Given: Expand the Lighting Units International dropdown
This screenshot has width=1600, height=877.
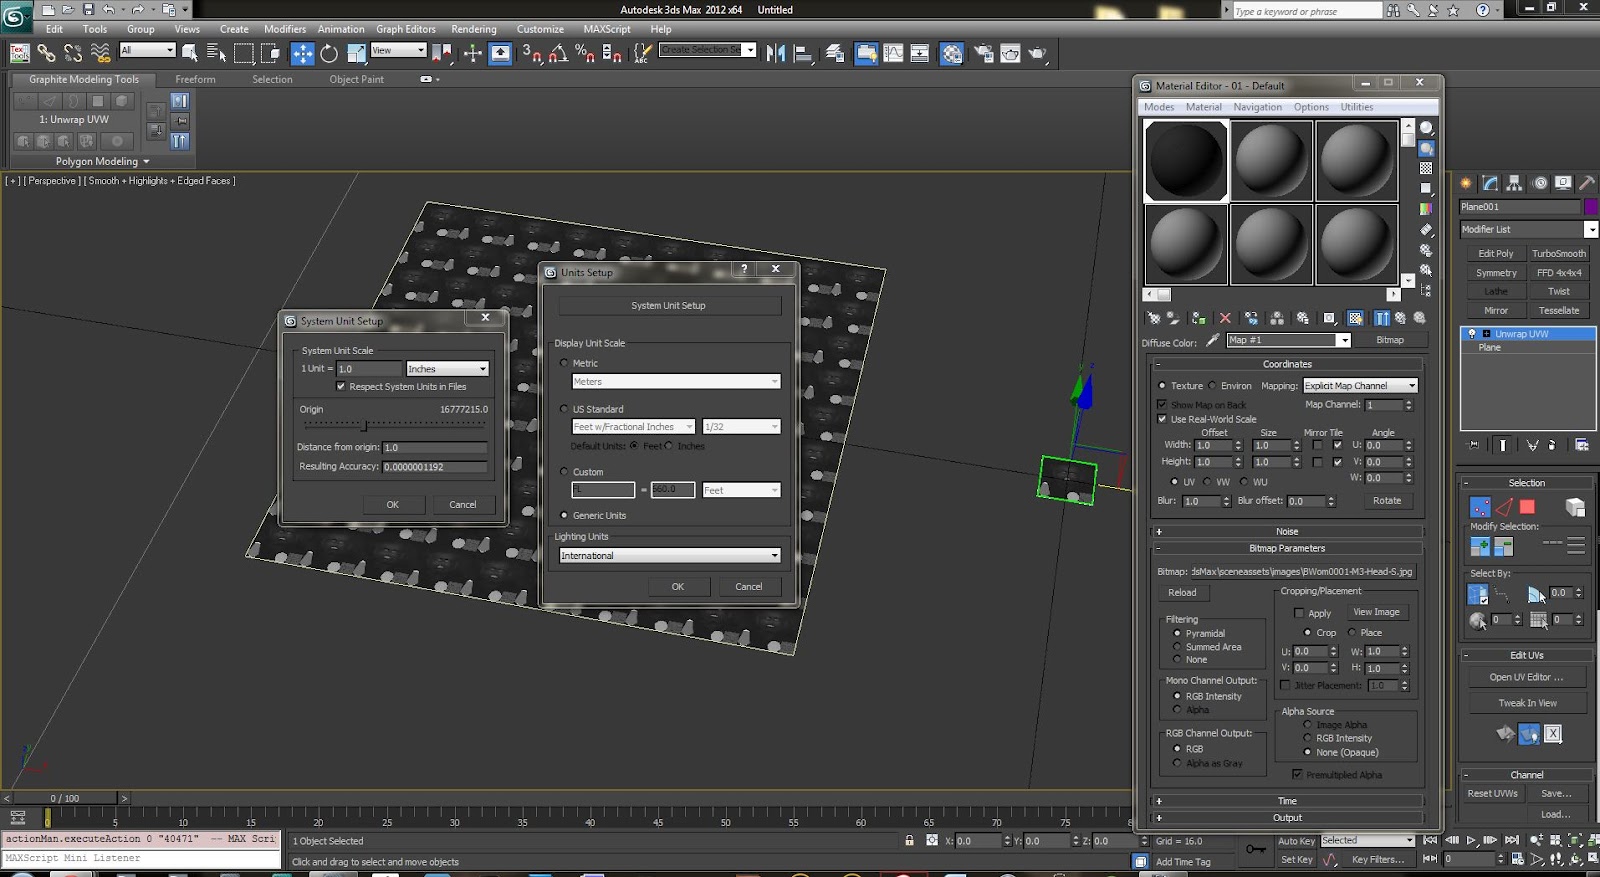Looking at the screenshot, I should coord(669,556).
